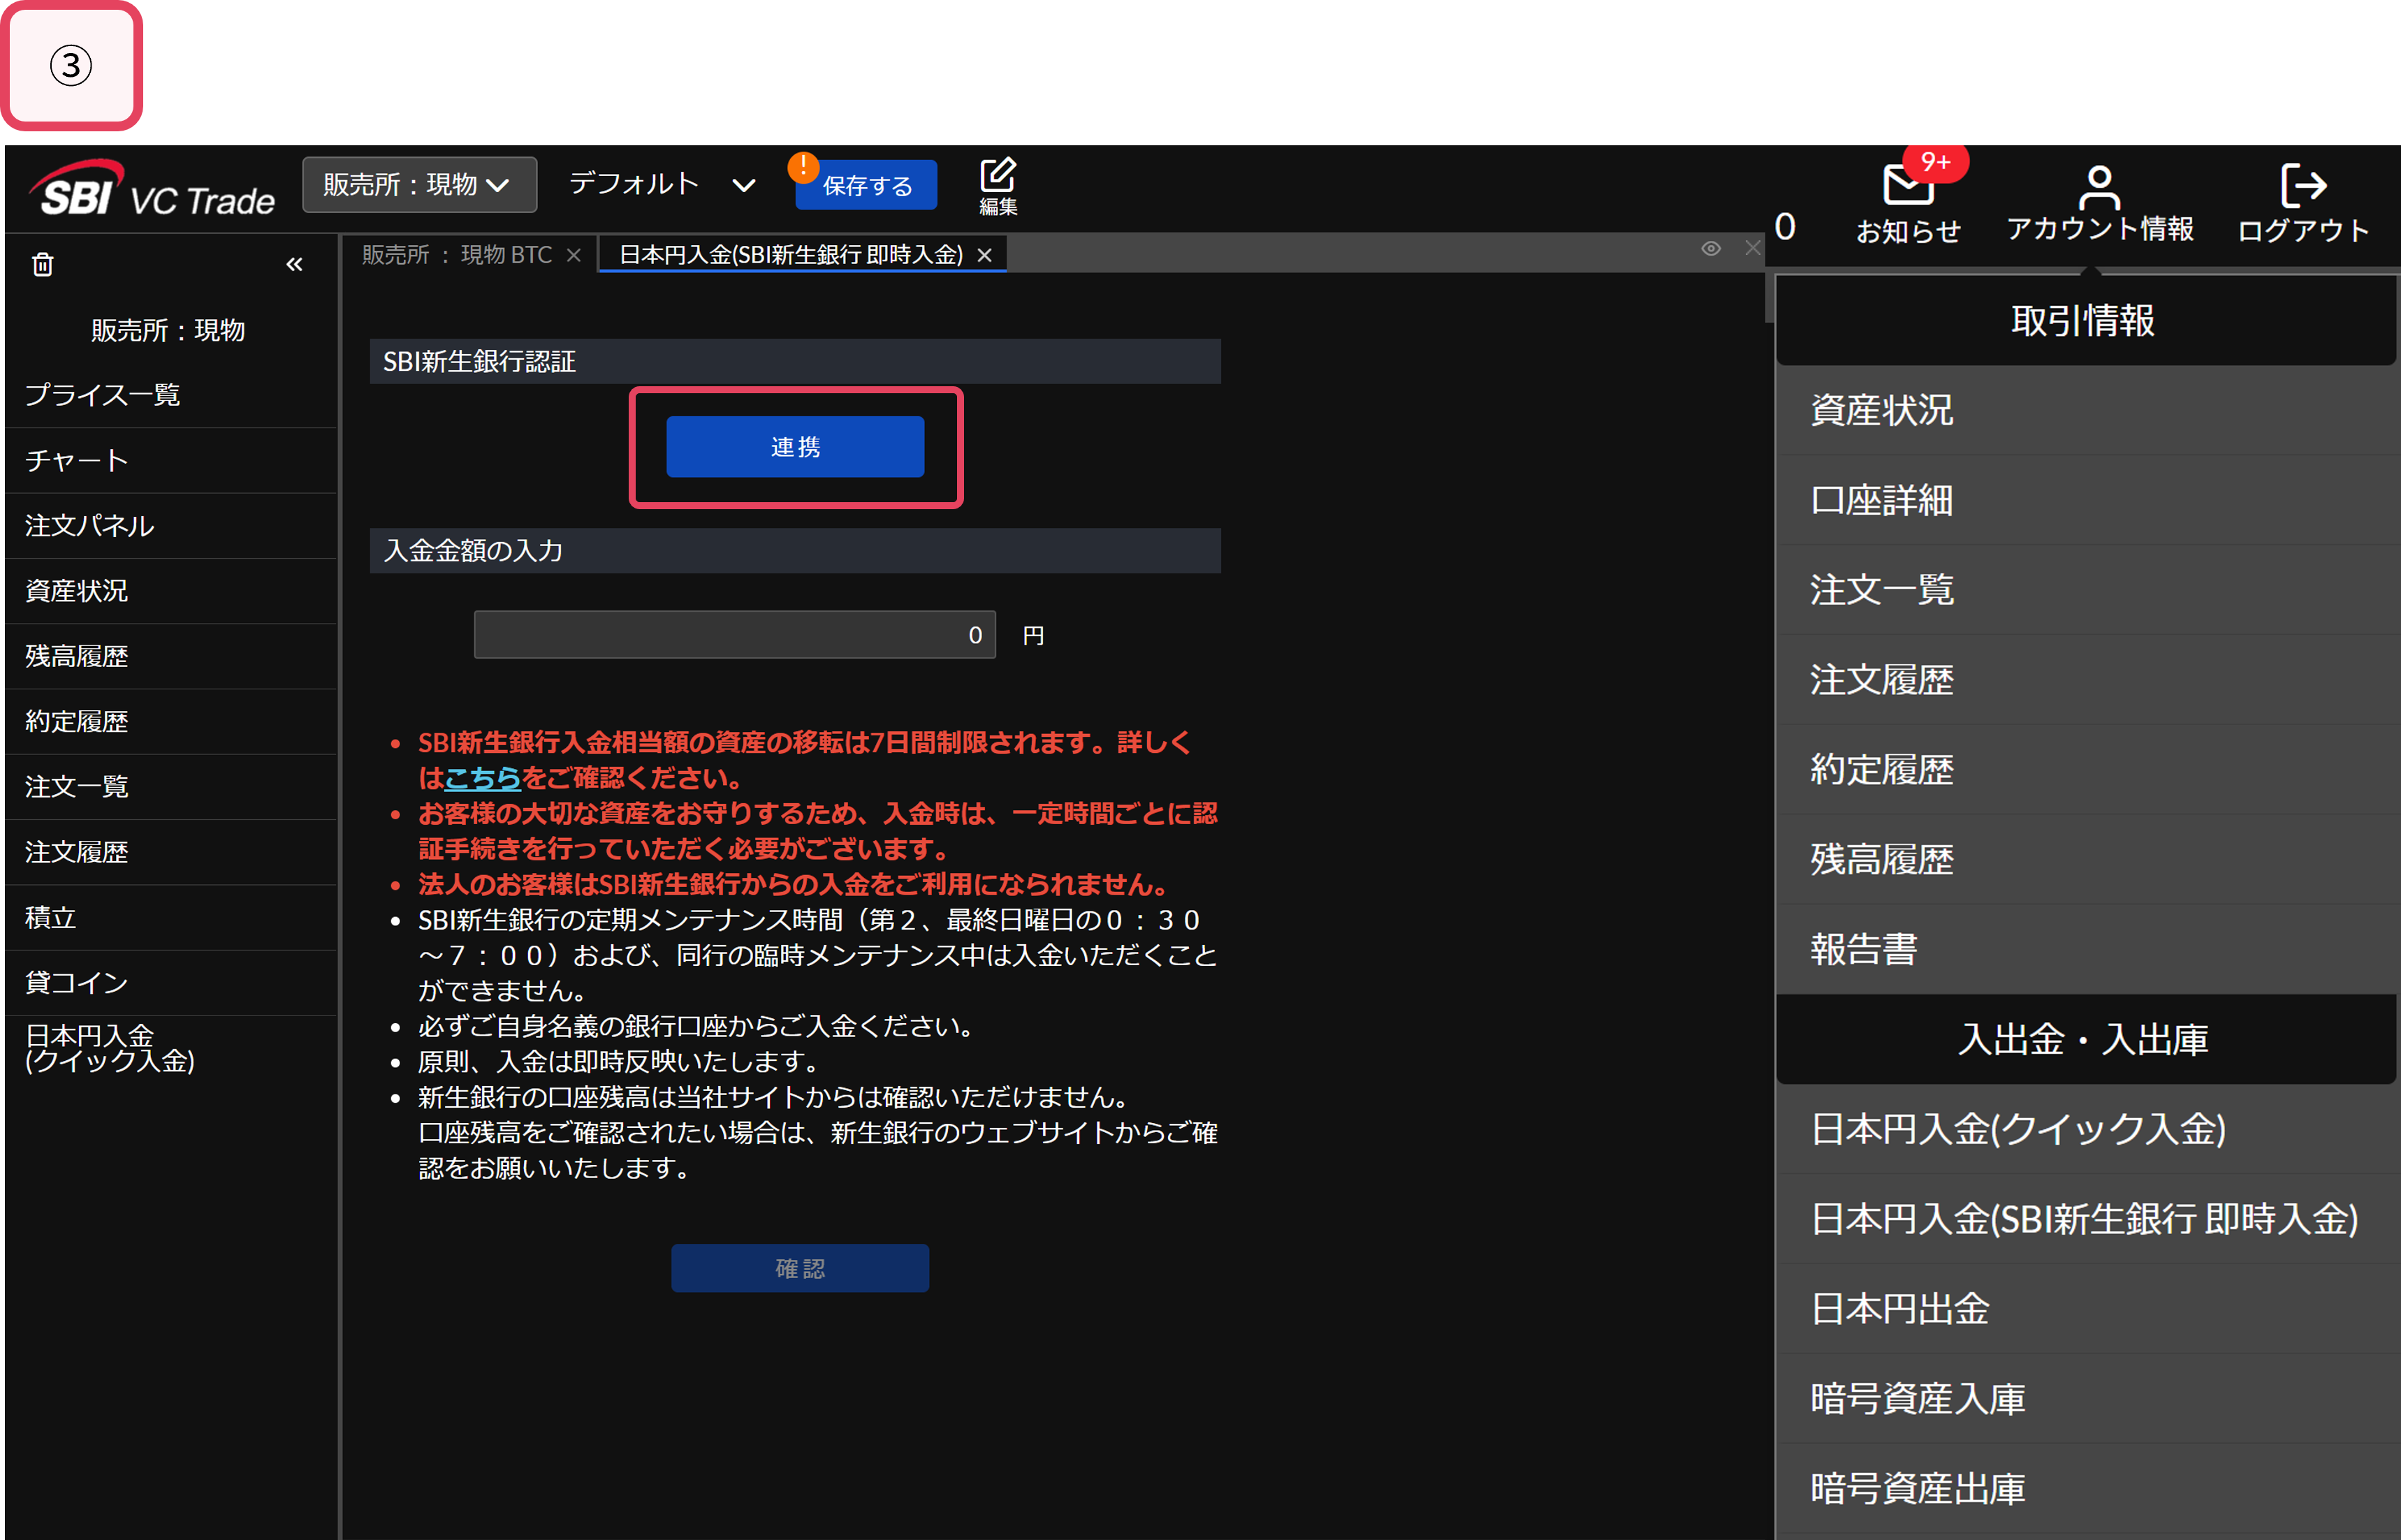Select 暗号資産入庫 in account menu
Viewport: 2401px width, 1540px height.
click(2086, 1399)
